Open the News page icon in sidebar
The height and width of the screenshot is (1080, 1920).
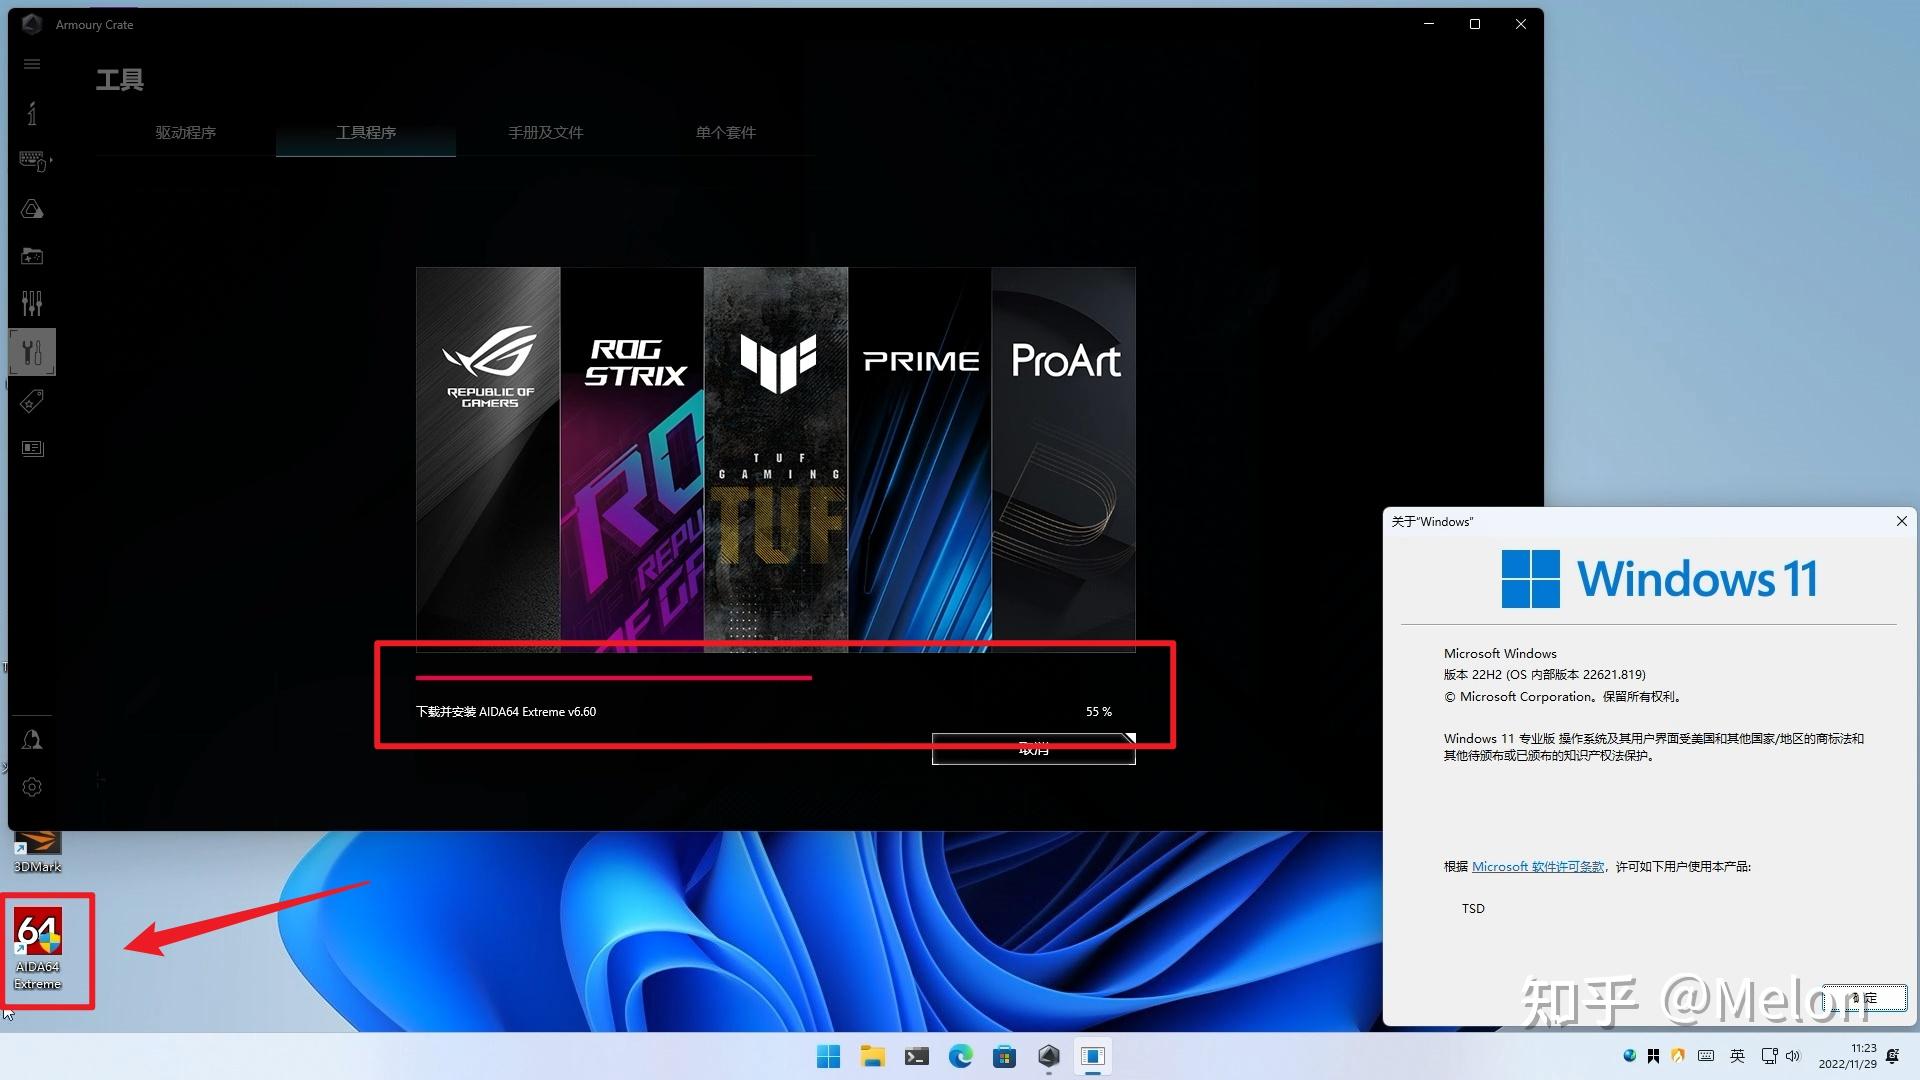pyautogui.click(x=32, y=448)
